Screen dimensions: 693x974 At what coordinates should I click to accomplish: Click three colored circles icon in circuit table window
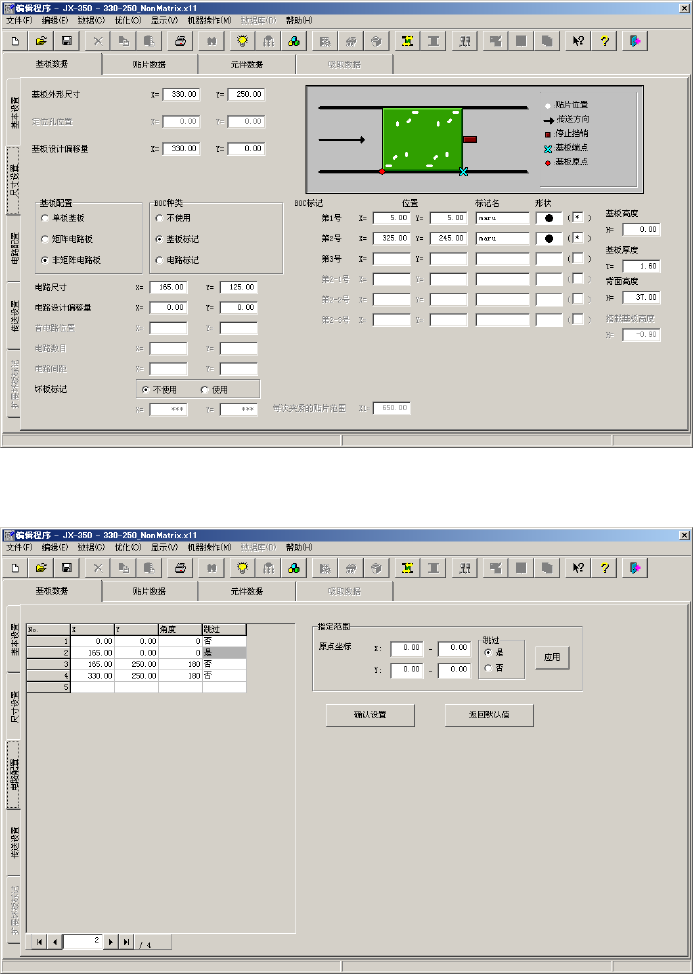coord(294,568)
